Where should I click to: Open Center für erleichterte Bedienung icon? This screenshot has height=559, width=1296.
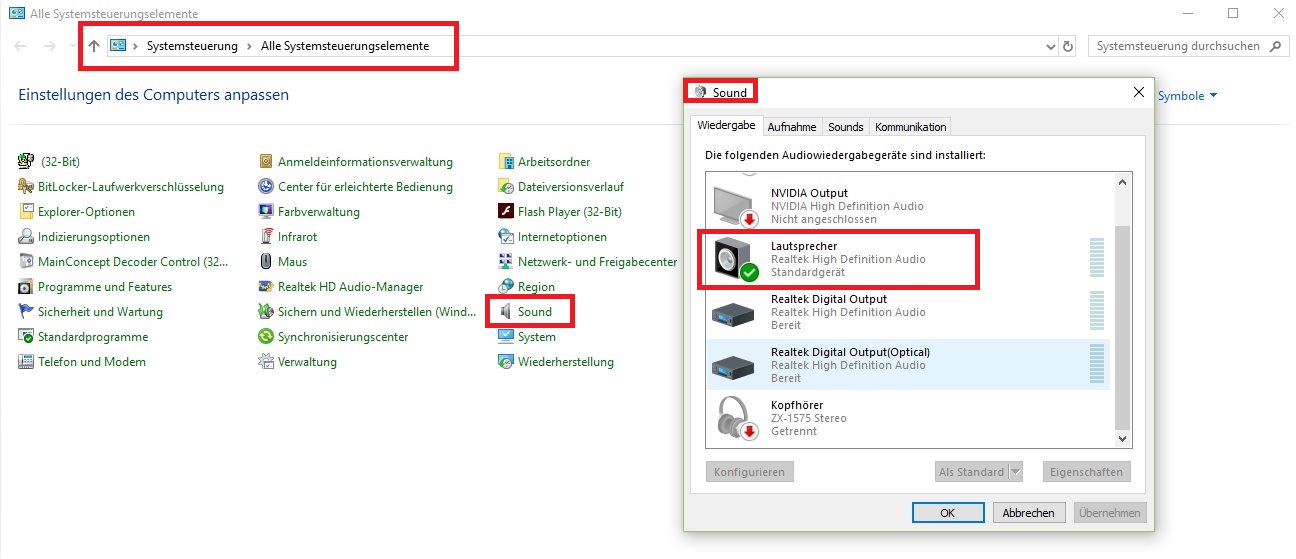(266, 187)
